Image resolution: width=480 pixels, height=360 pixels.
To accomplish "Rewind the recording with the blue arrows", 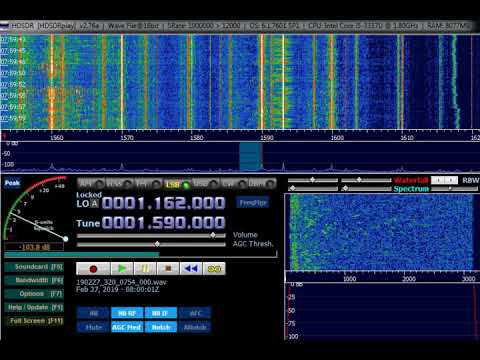I will click(191, 269).
